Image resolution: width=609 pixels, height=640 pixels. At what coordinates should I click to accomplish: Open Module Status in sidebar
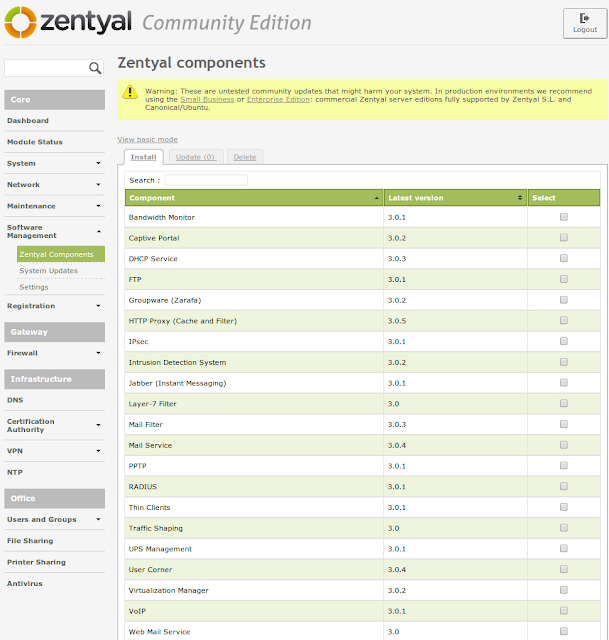coord(35,142)
